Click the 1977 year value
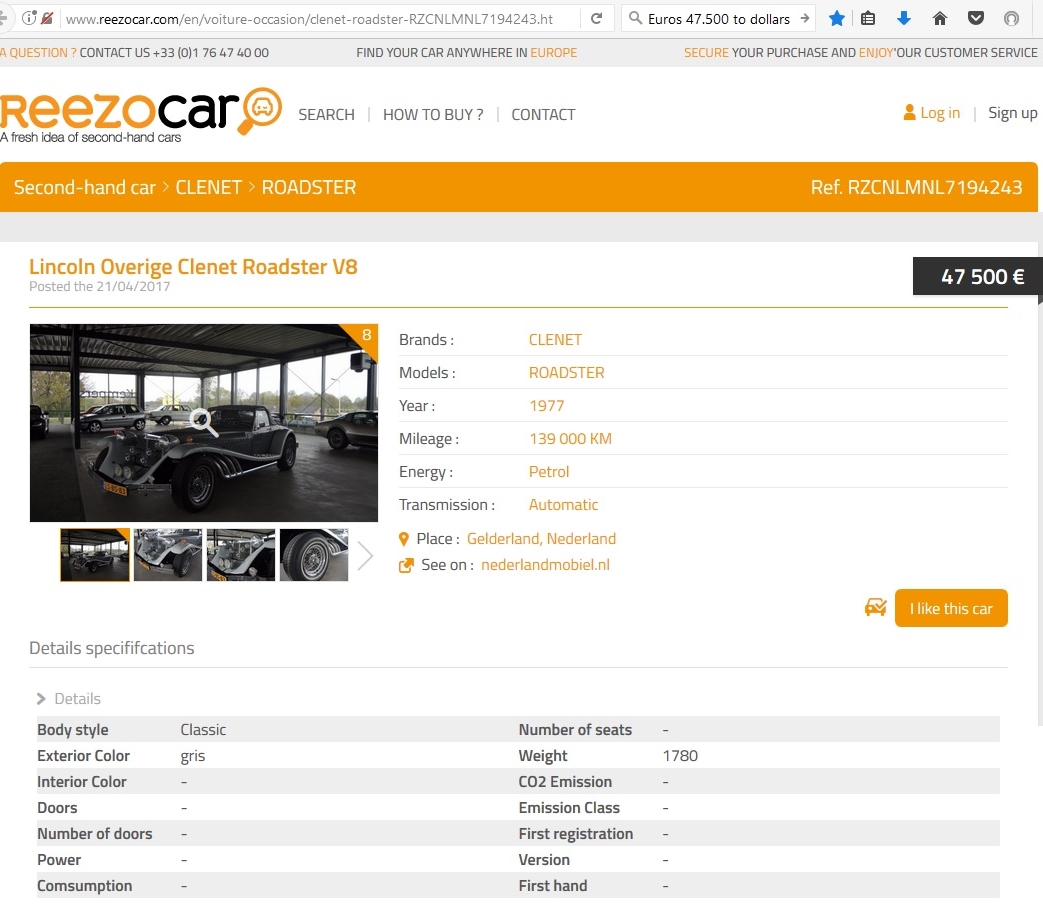 point(547,406)
